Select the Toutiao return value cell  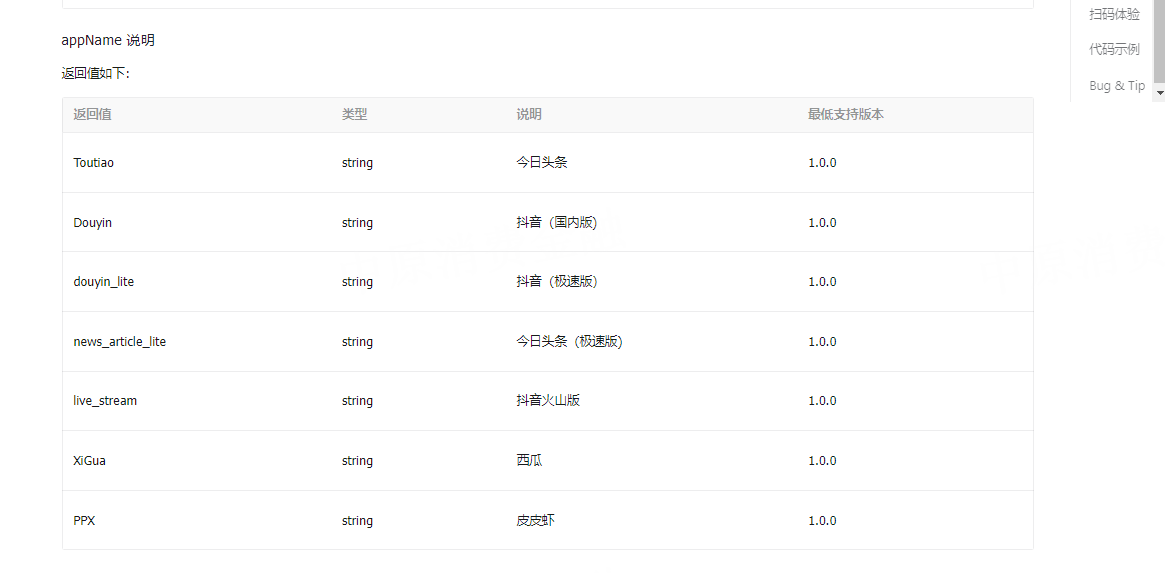94,163
